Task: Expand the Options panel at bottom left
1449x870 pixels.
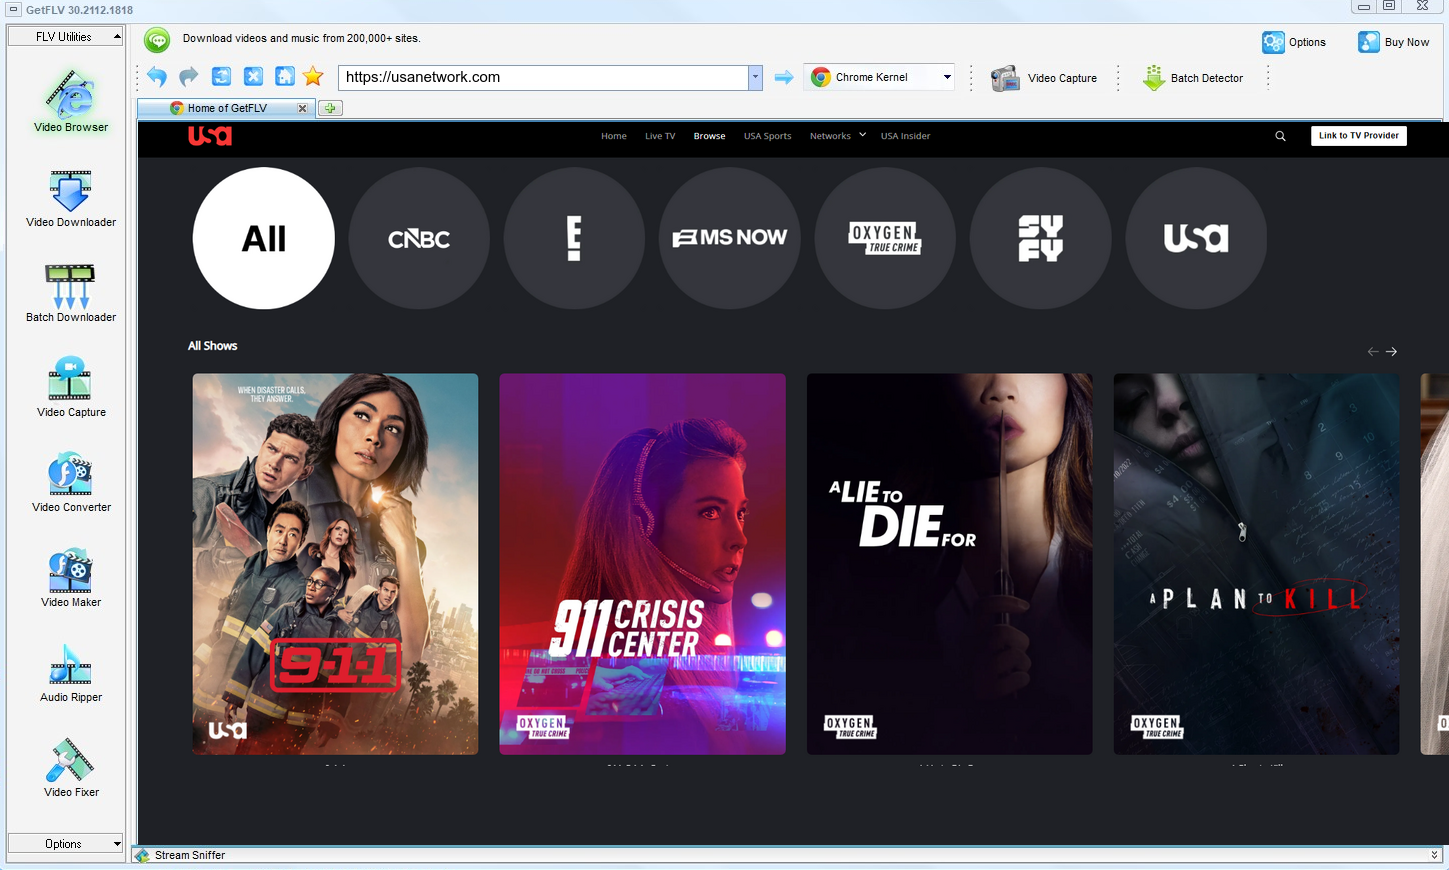Action: point(65,844)
